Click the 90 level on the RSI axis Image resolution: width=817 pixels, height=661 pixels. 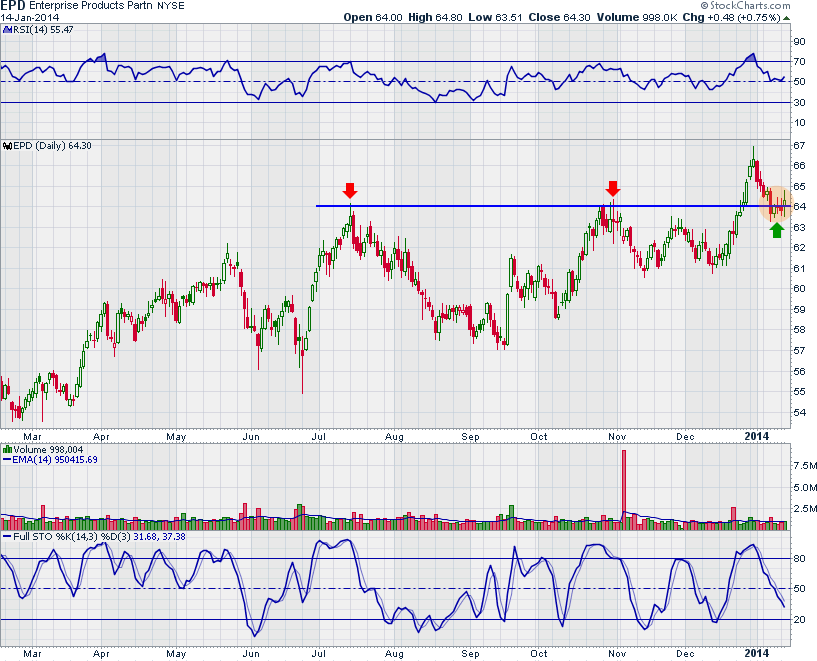(x=799, y=42)
